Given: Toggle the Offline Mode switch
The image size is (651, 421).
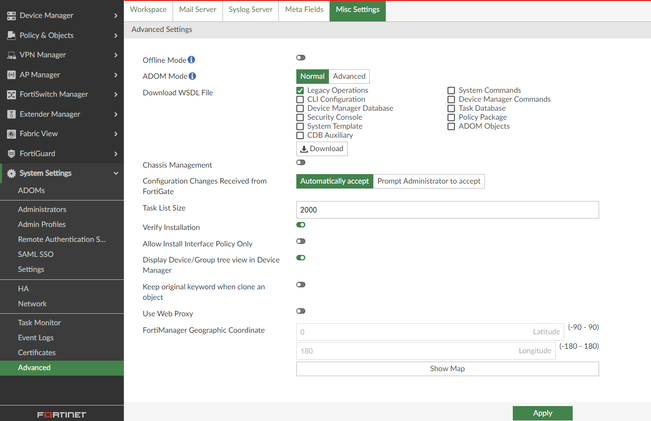Looking at the screenshot, I should (x=301, y=58).
